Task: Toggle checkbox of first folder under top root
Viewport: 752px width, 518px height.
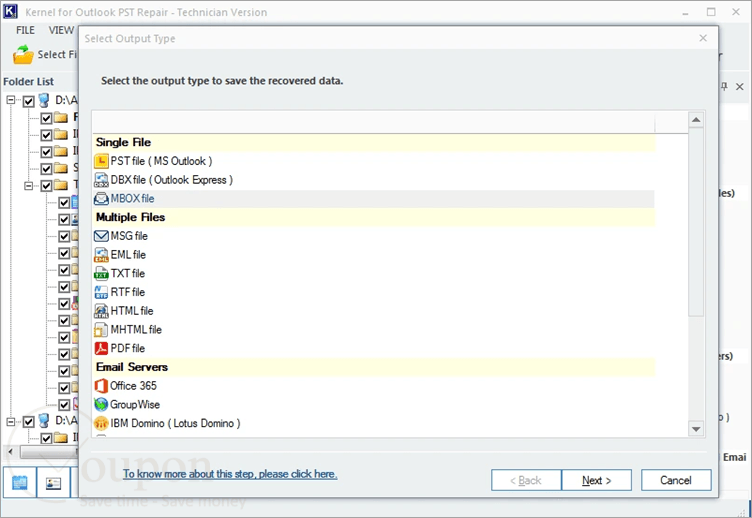Action: [46, 118]
